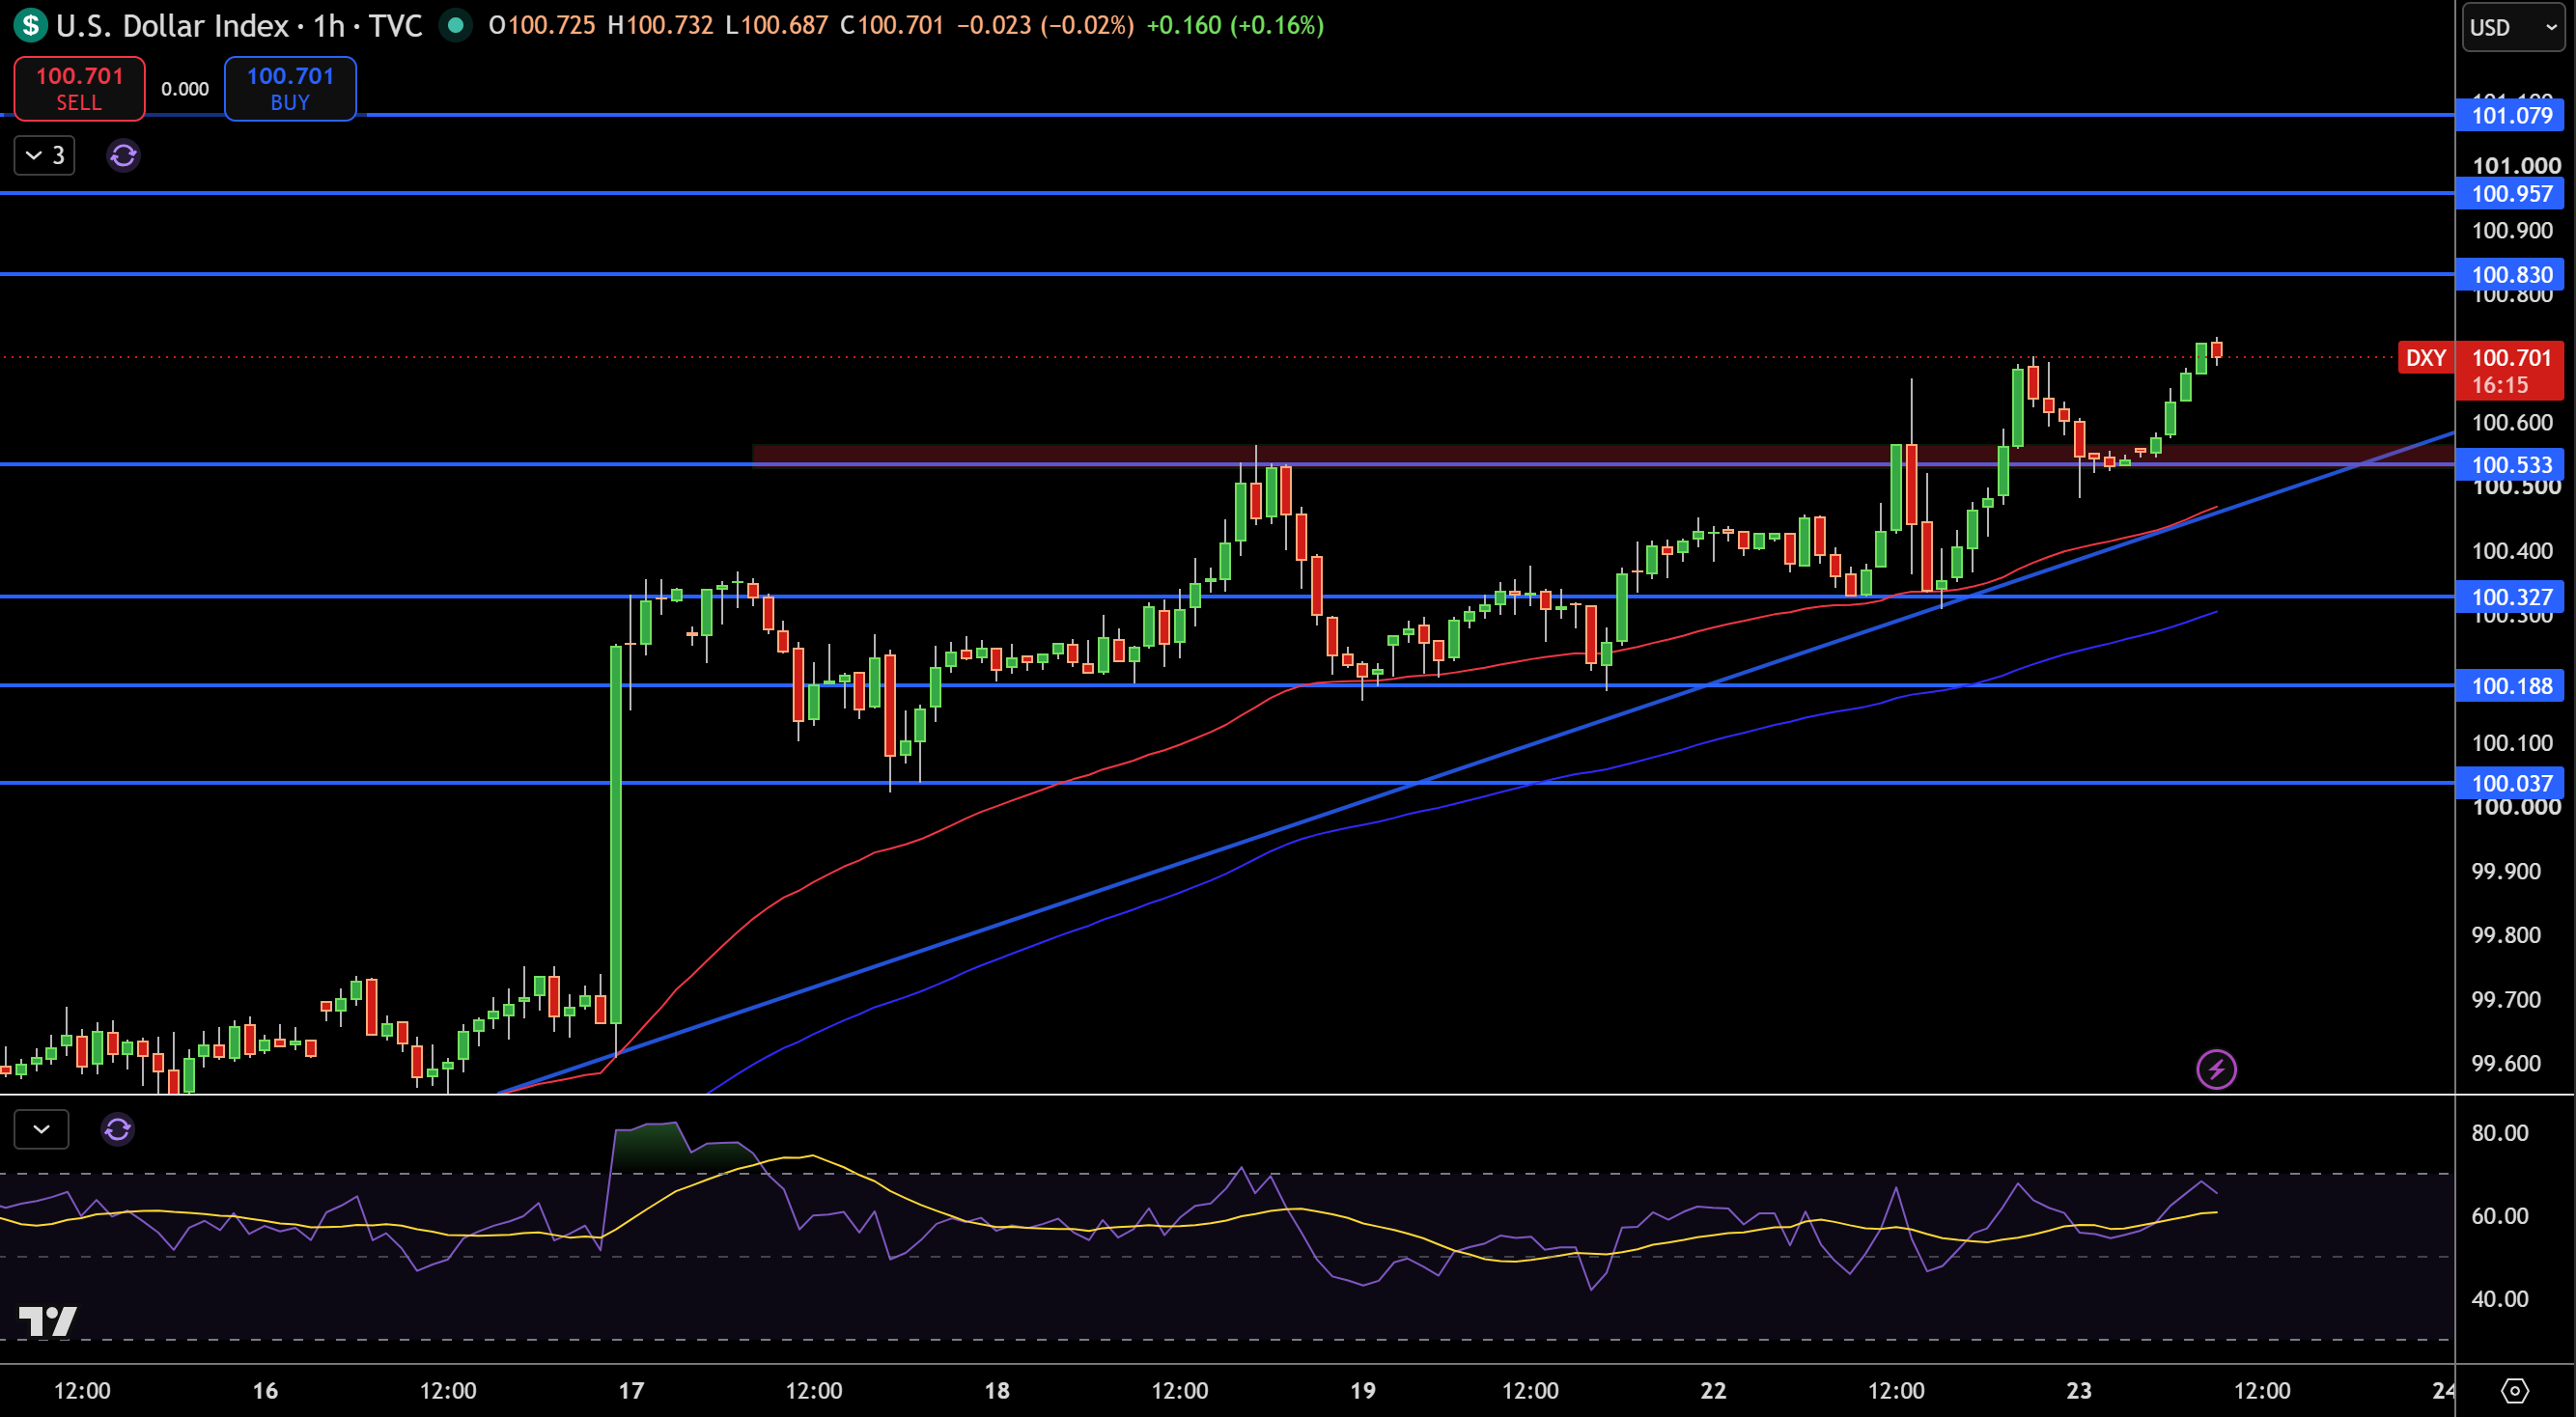Click the date 18 on the time axis
Image resolution: width=2576 pixels, height=1417 pixels.
pyautogui.click(x=997, y=1390)
